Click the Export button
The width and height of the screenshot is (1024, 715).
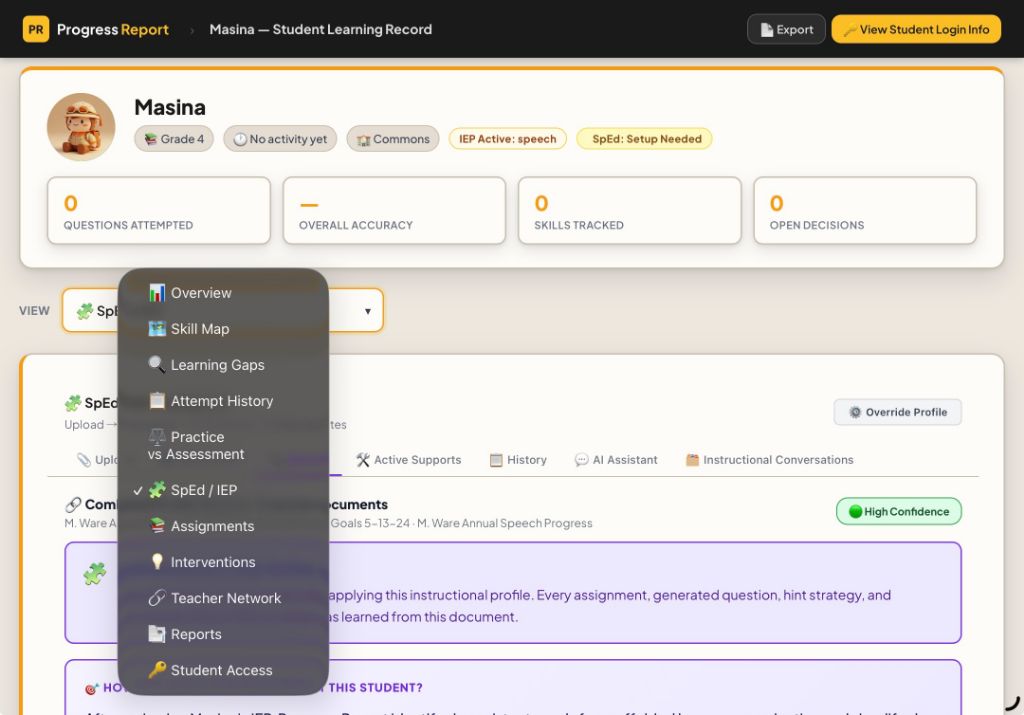pyautogui.click(x=786, y=29)
